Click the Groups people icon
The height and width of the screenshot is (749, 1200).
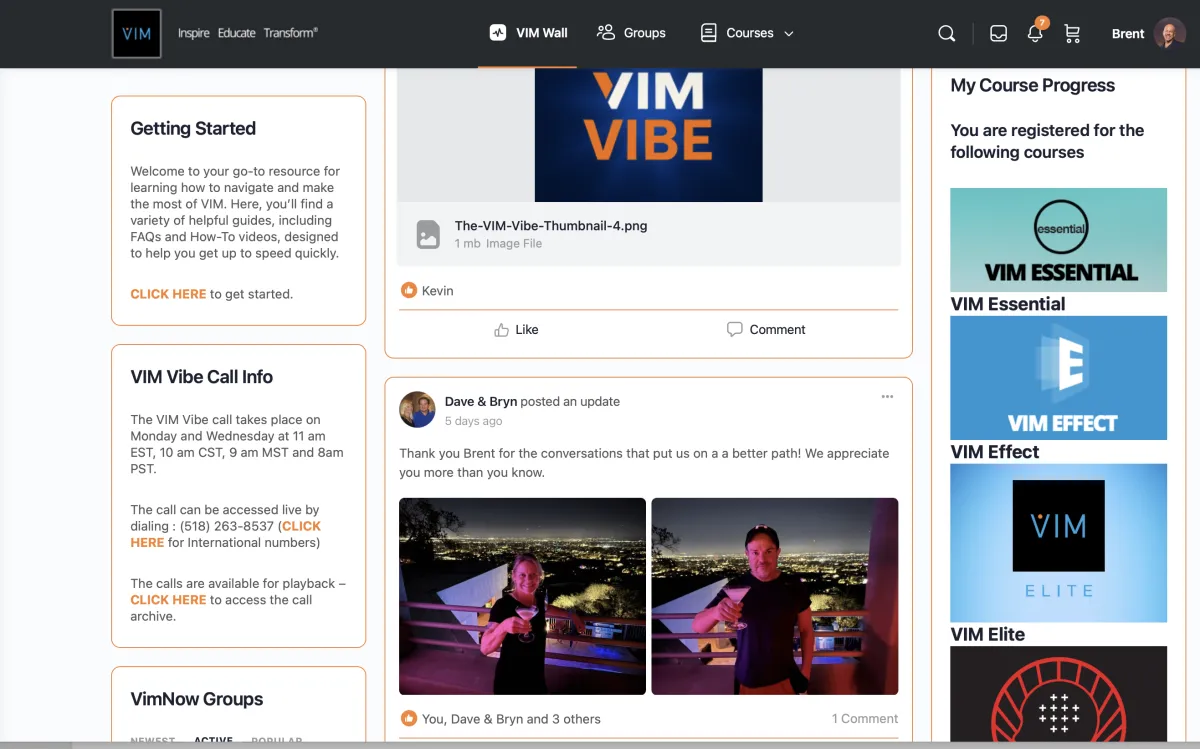[605, 32]
